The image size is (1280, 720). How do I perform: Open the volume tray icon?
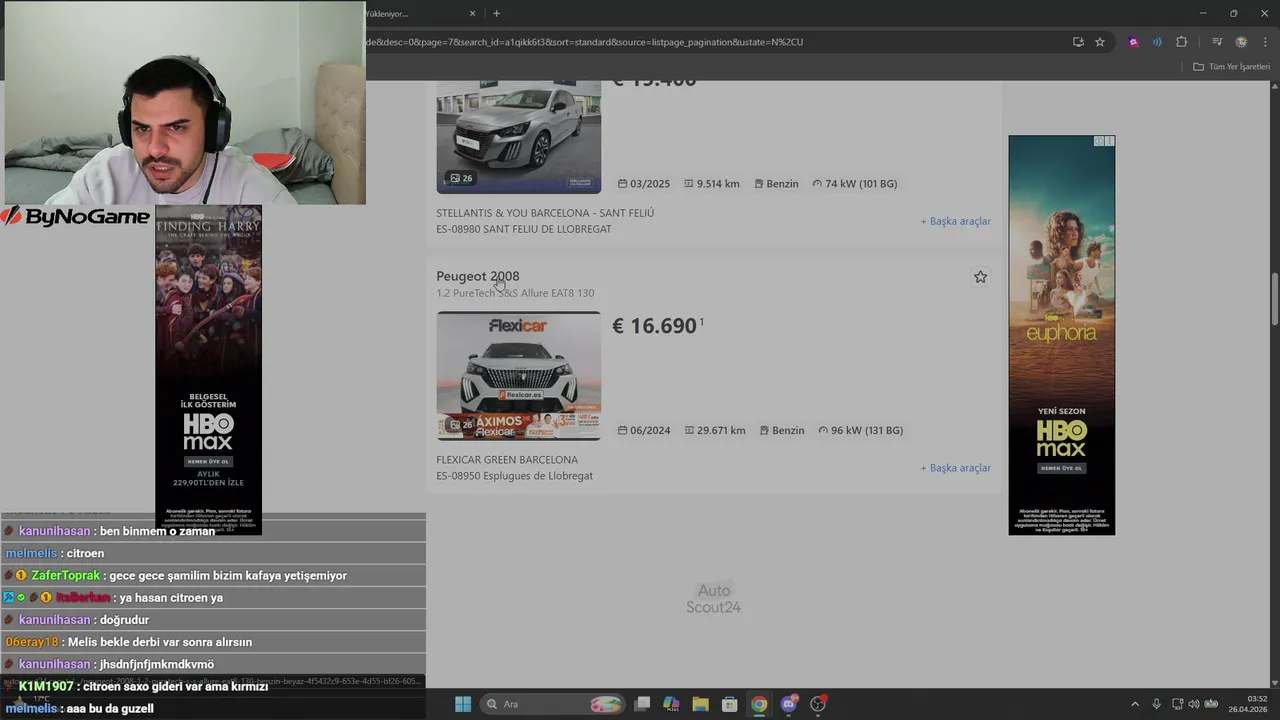click(x=1193, y=704)
